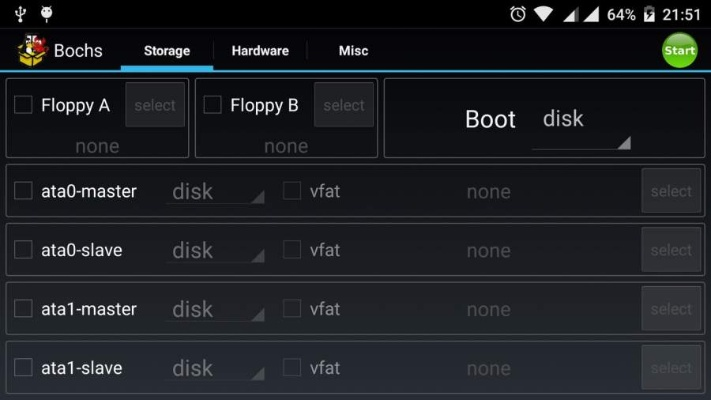Screen dimensions: 711x400
Task: Tap the Wi-Fi signal icon
Action: 543,14
